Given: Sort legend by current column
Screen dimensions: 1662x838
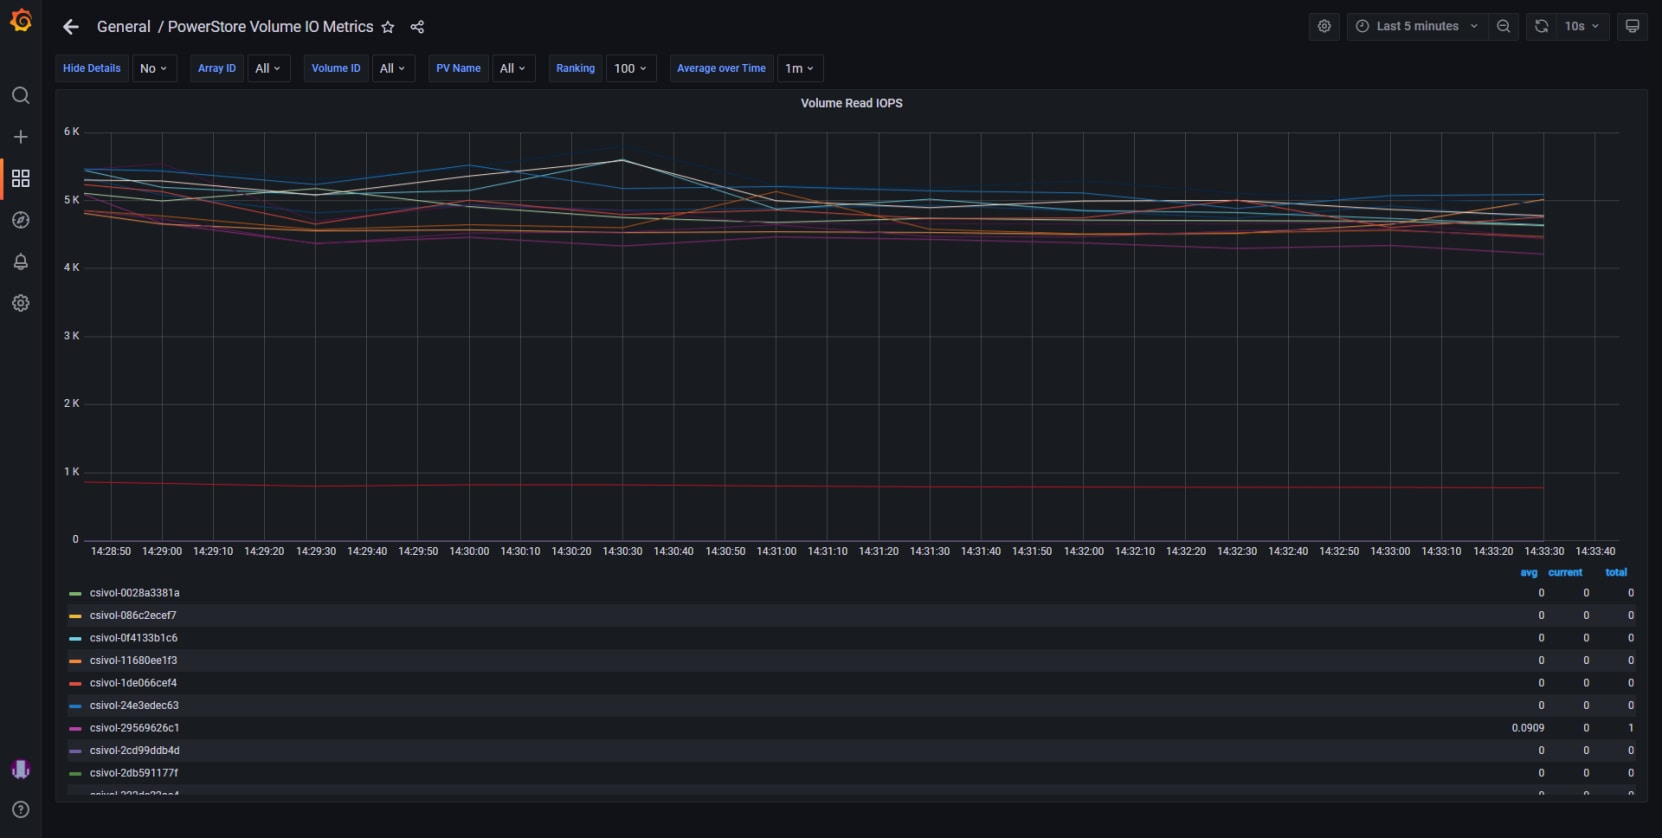Looking at the screenshot, I should click(1565, 573).
